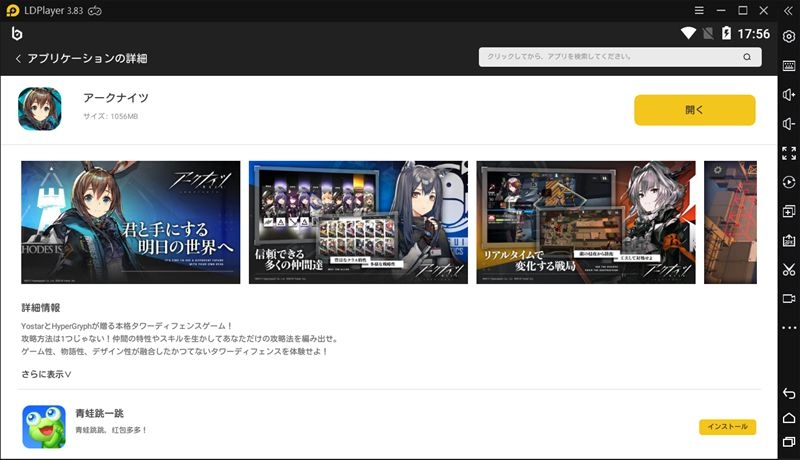This screenshot has height=460, width=800.
Task: Click the no-SIM signal status icon
Action: pyautogui.click(x=708, y=34)
